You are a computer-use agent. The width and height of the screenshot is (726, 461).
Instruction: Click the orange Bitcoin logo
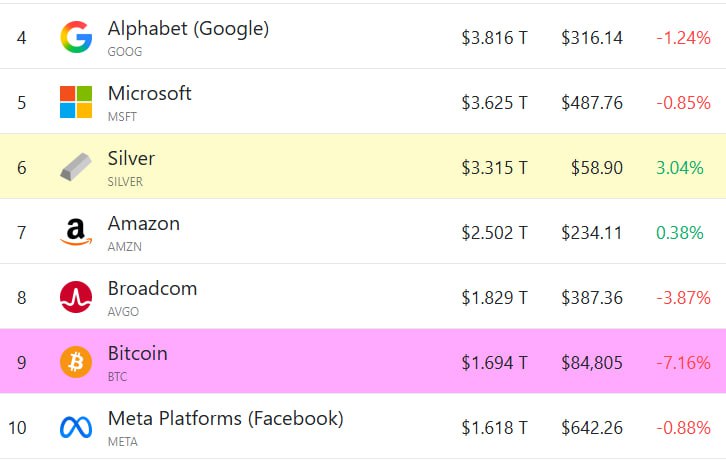76,361
